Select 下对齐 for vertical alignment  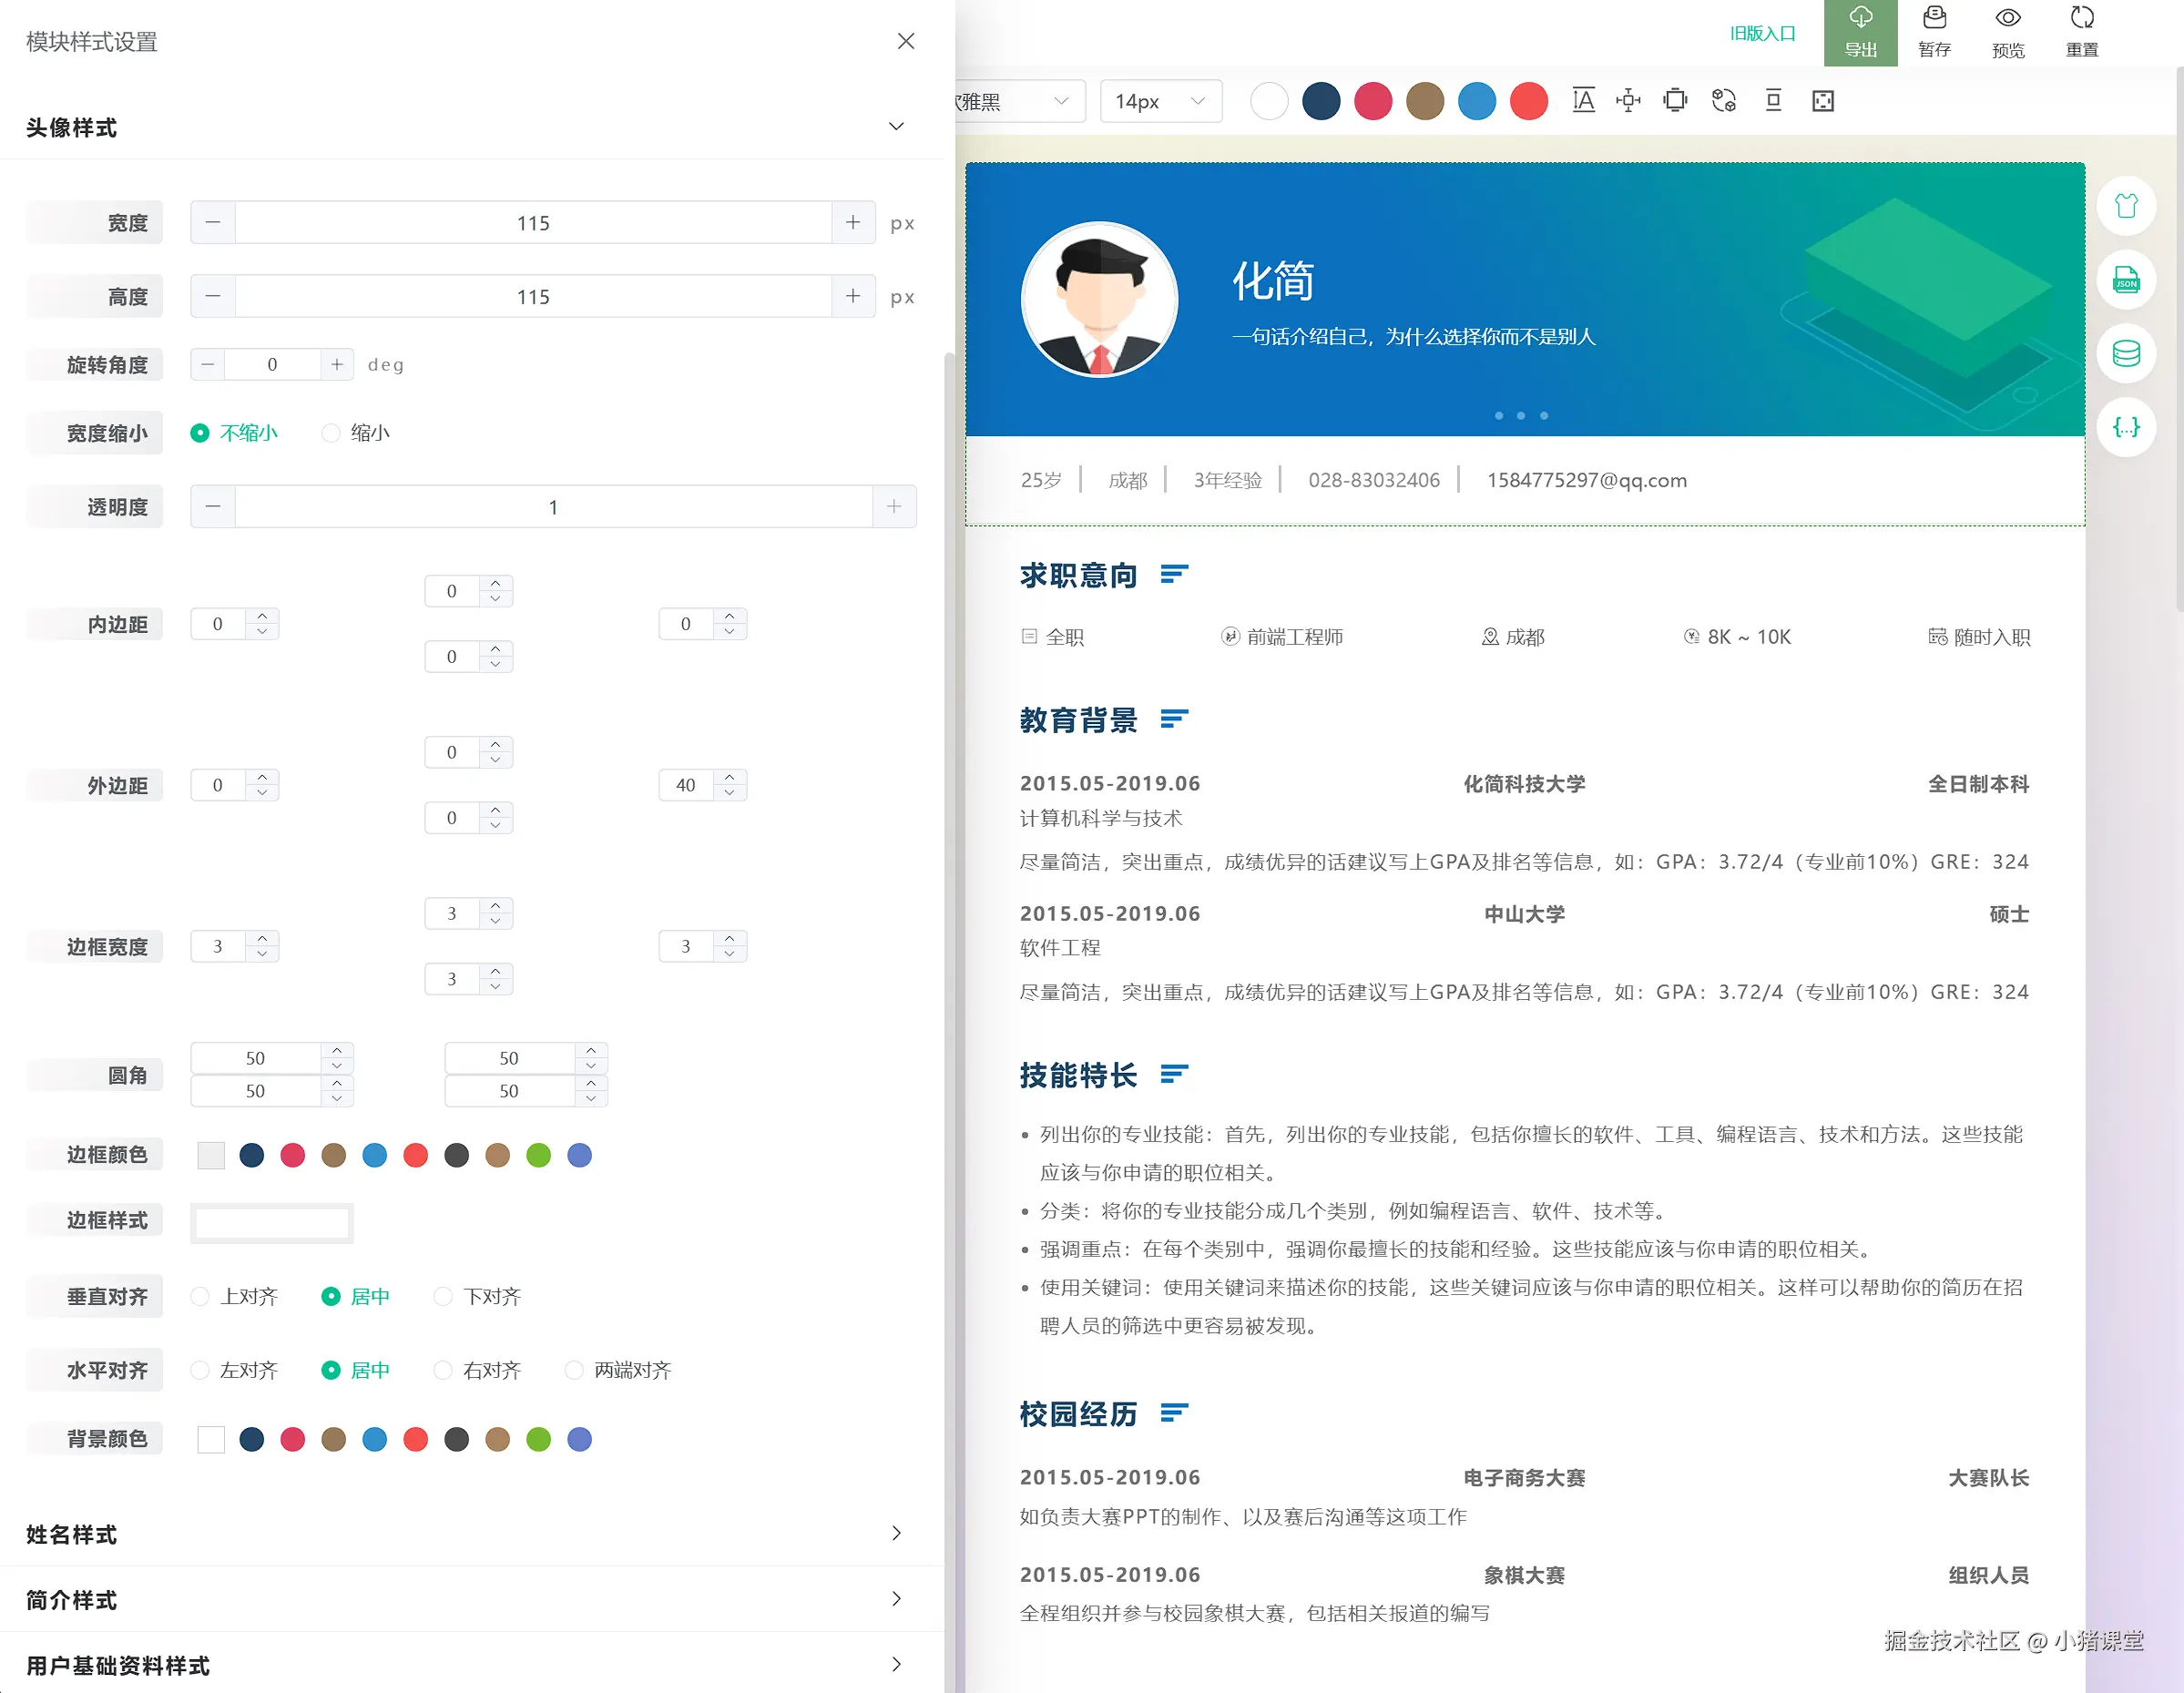pos(442,1296)
